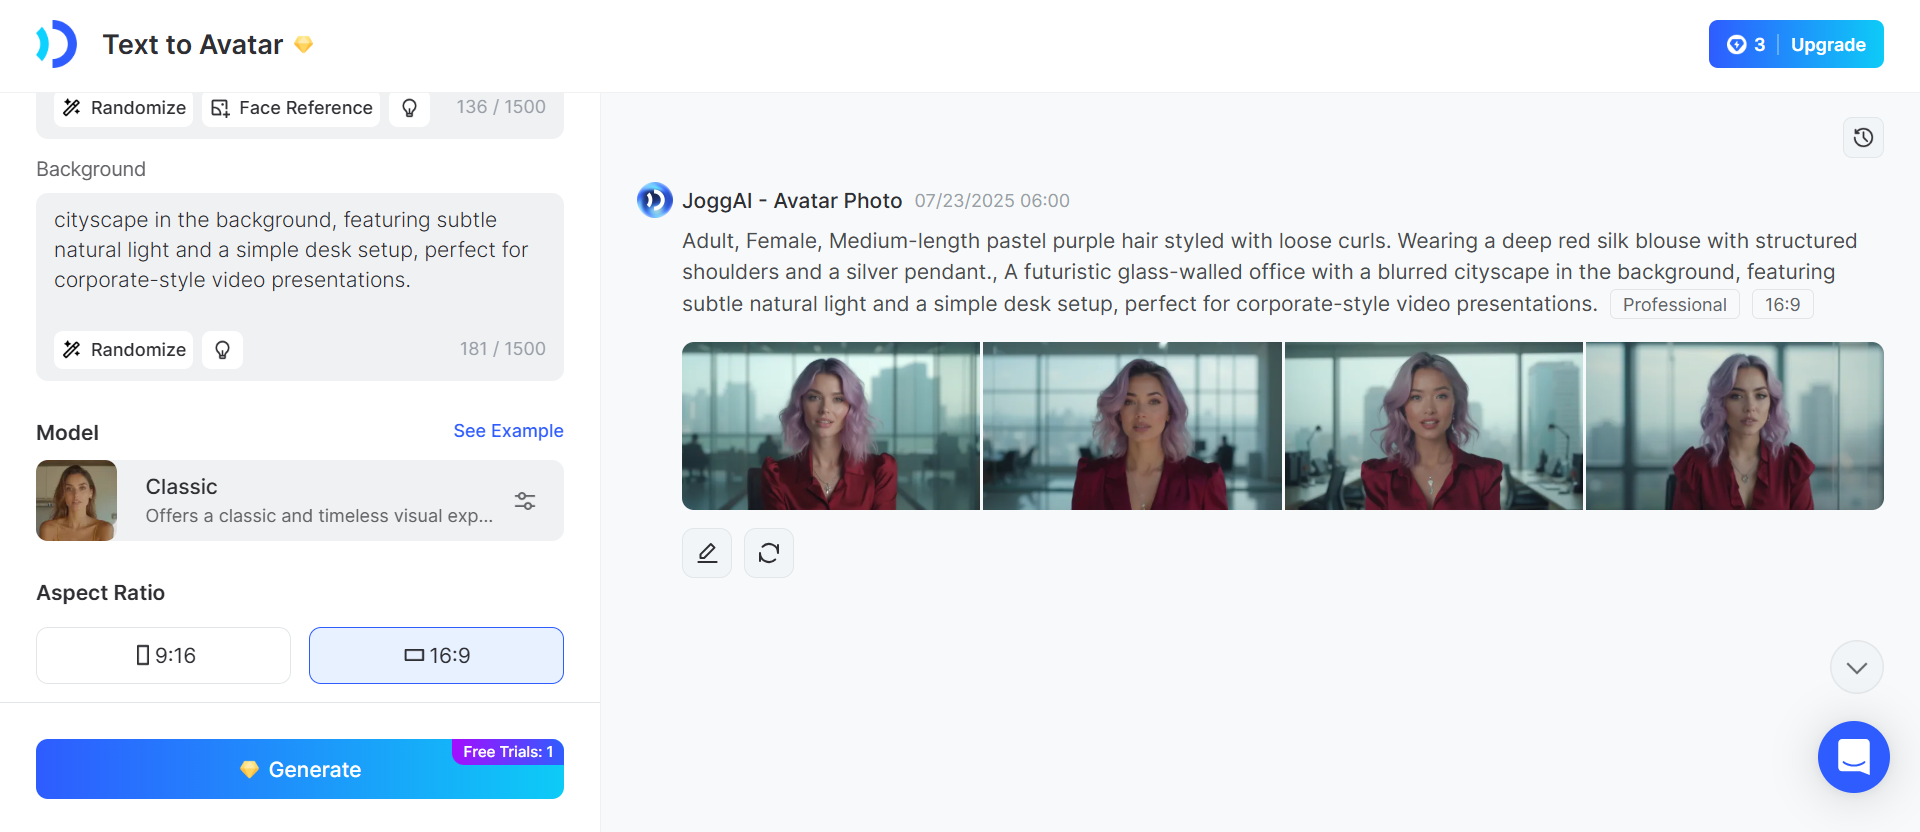Image resolution: width=1920 pixels, height=832 pixels.
Task: Click the generated avatar prompt description text
Action: coord(1270,272)
